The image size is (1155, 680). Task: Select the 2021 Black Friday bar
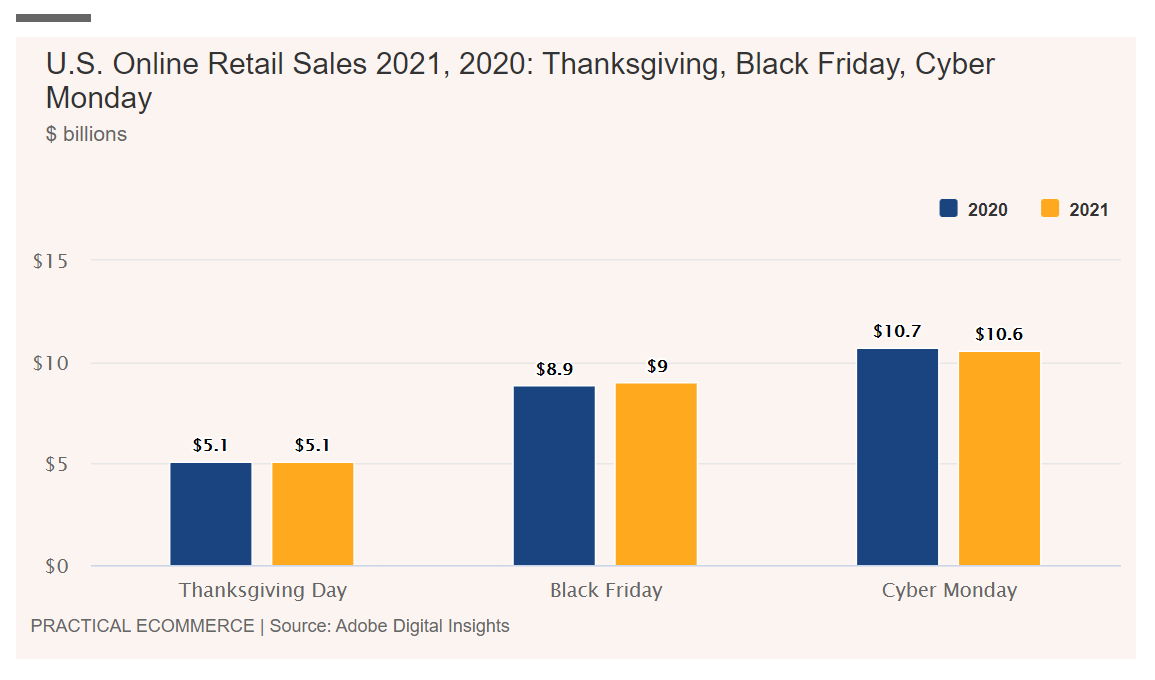tap(656, 474)
